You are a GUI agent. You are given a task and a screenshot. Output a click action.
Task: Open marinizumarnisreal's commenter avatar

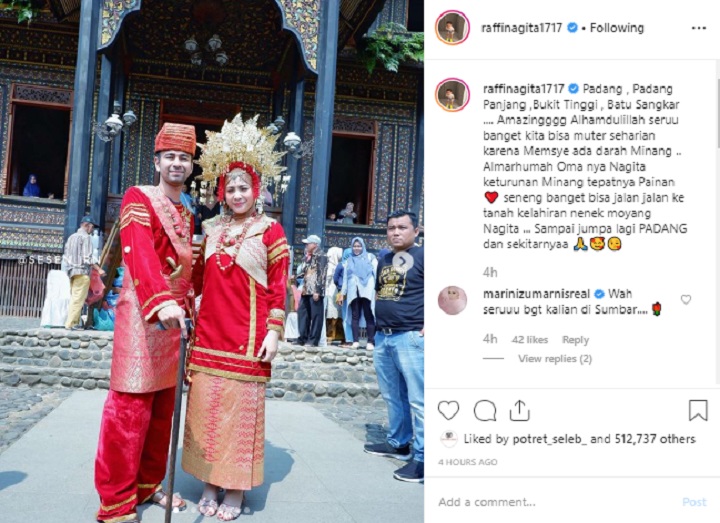(452, 300)
